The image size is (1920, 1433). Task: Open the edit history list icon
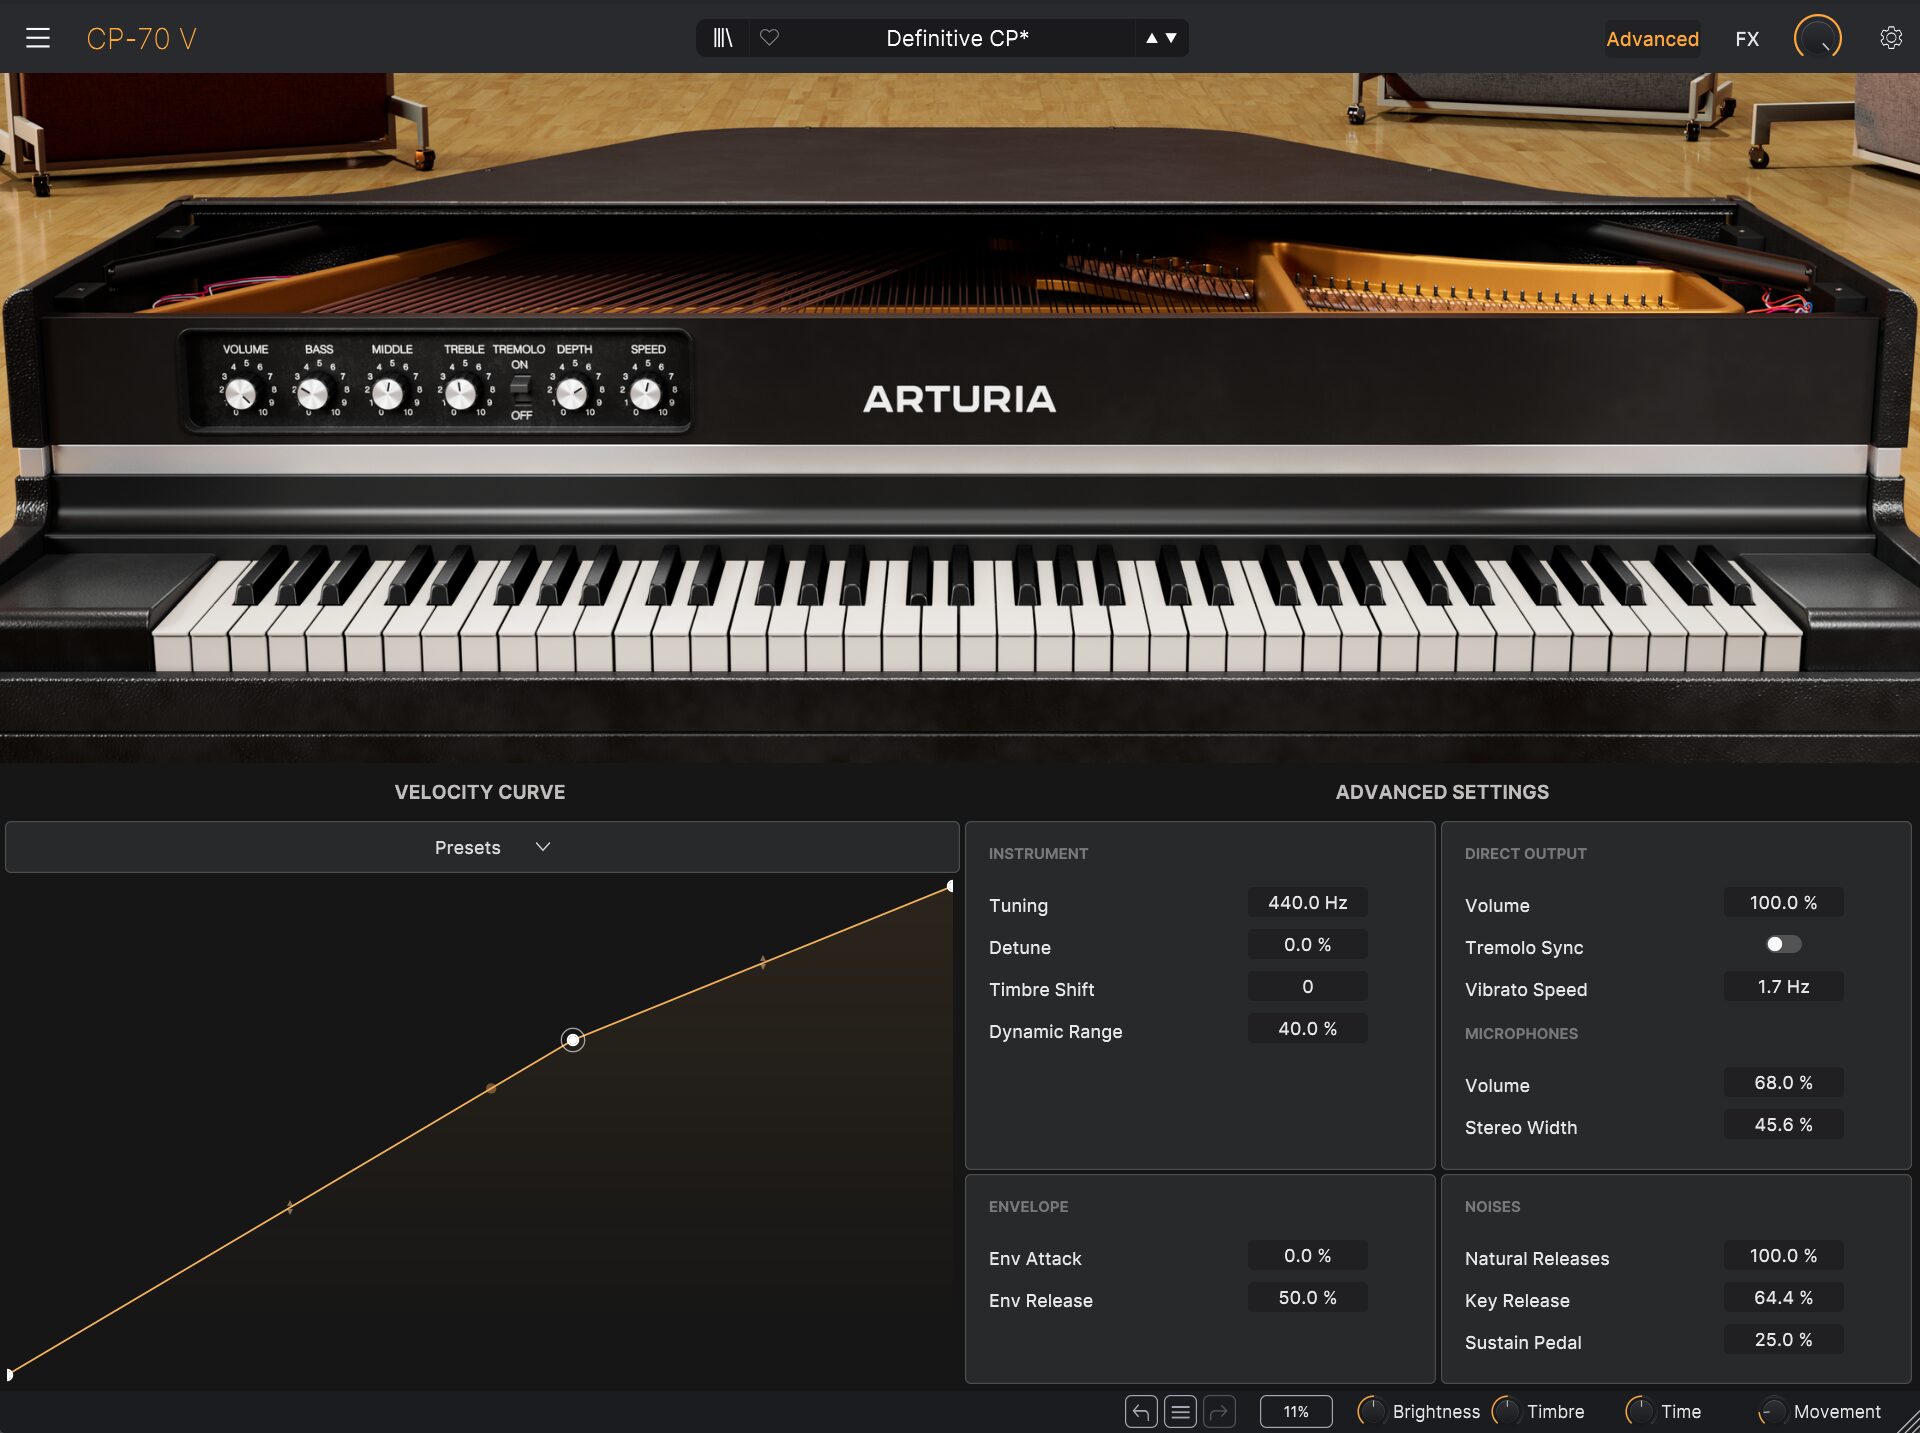[x=1180, y=1411]
